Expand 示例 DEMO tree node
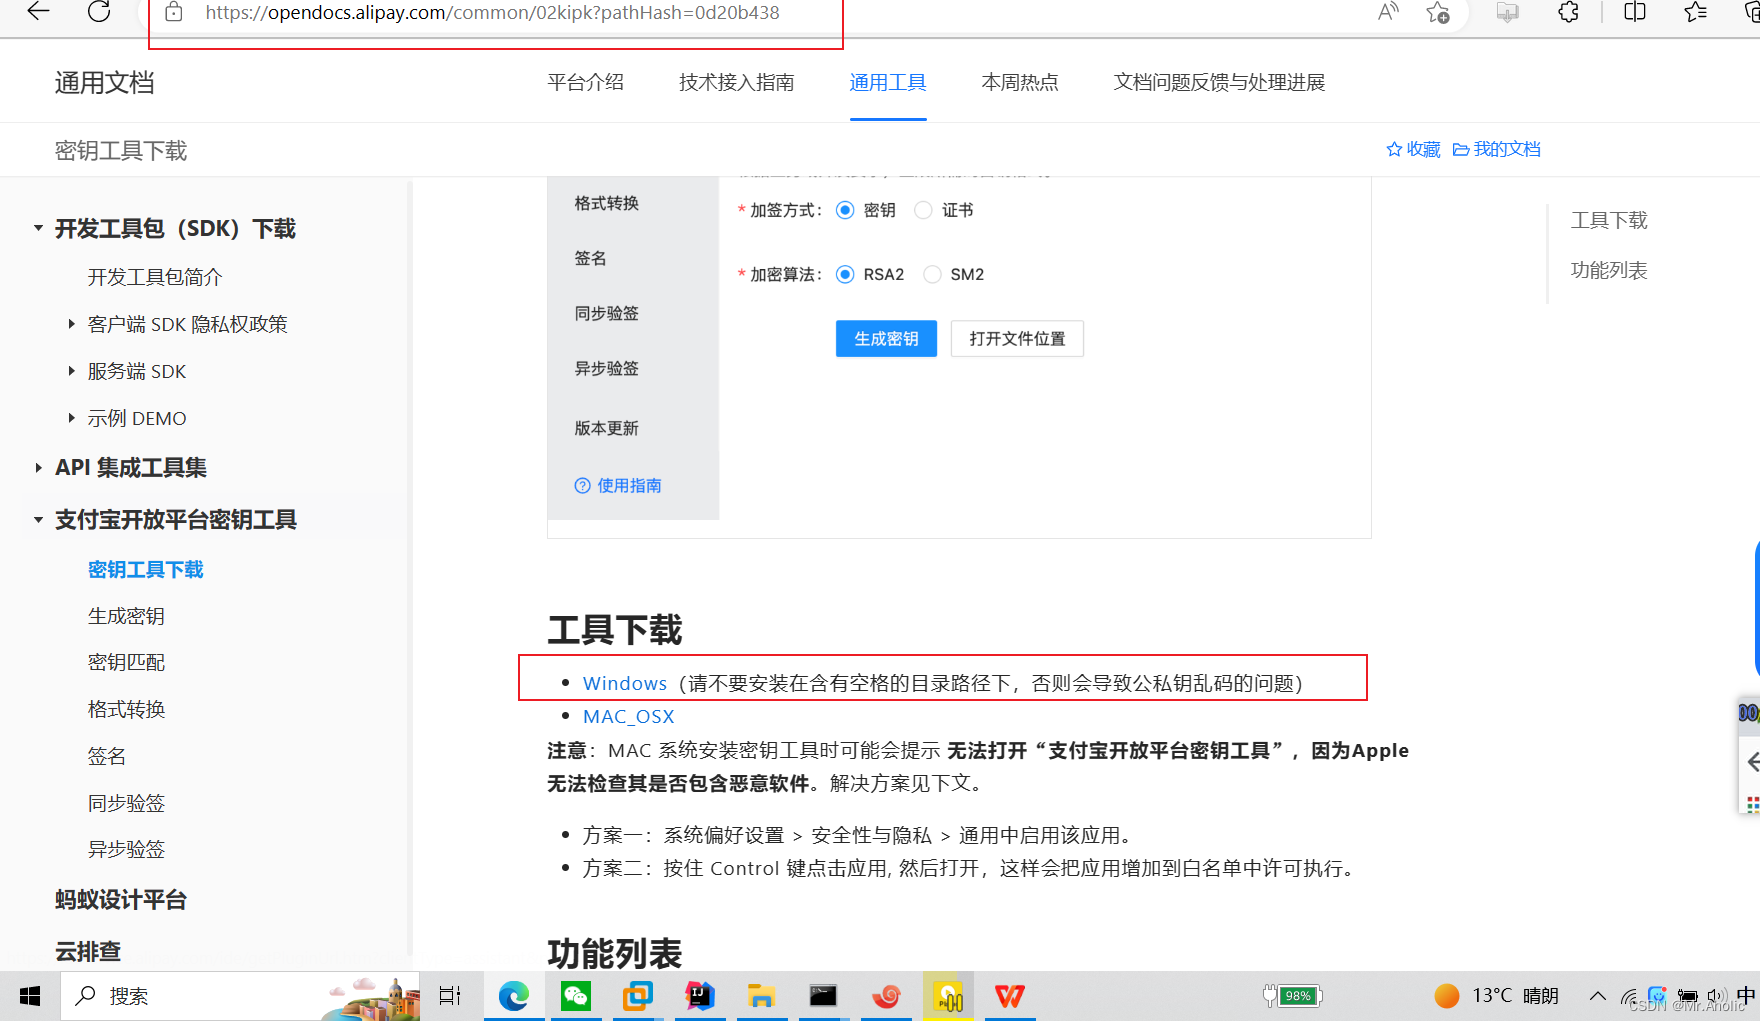This screenshot has height=1021, width=1760. (x=71, y=417)
